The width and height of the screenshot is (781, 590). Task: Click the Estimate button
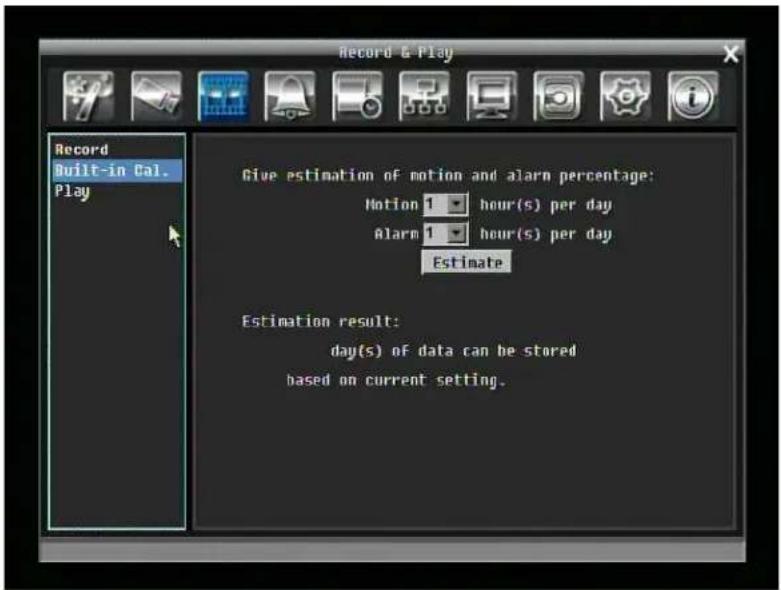pyautogui.click(x=466, y=262)
